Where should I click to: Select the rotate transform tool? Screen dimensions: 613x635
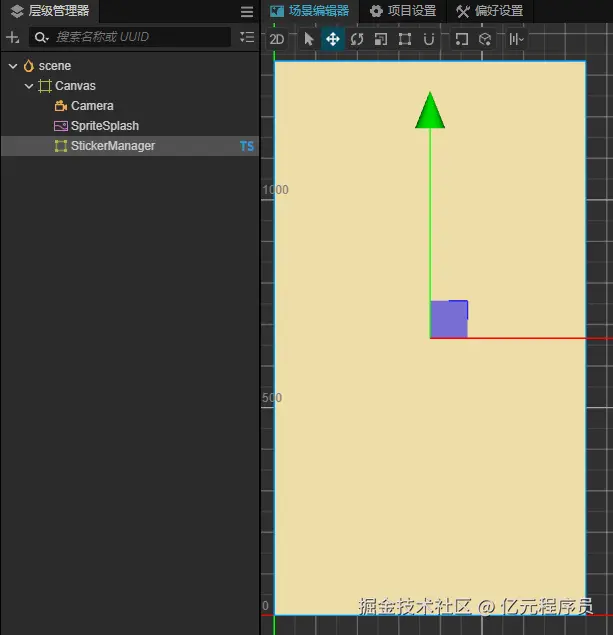coord(357,39)
